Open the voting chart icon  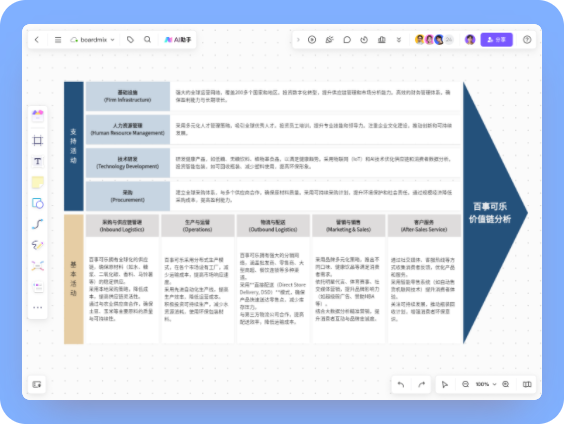tap(382, 40)
